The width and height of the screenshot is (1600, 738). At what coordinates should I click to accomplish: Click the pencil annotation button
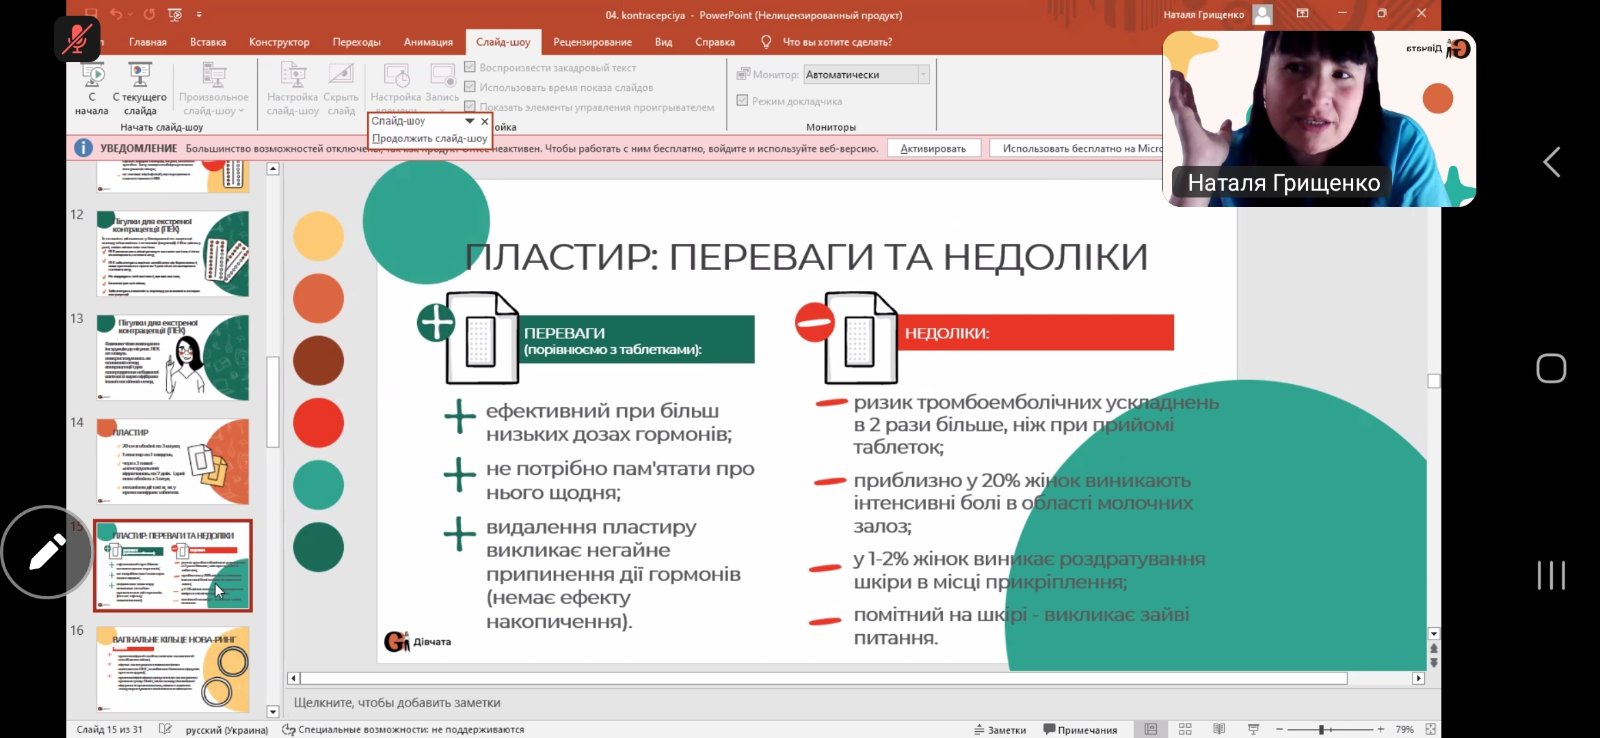coord(47,552)
